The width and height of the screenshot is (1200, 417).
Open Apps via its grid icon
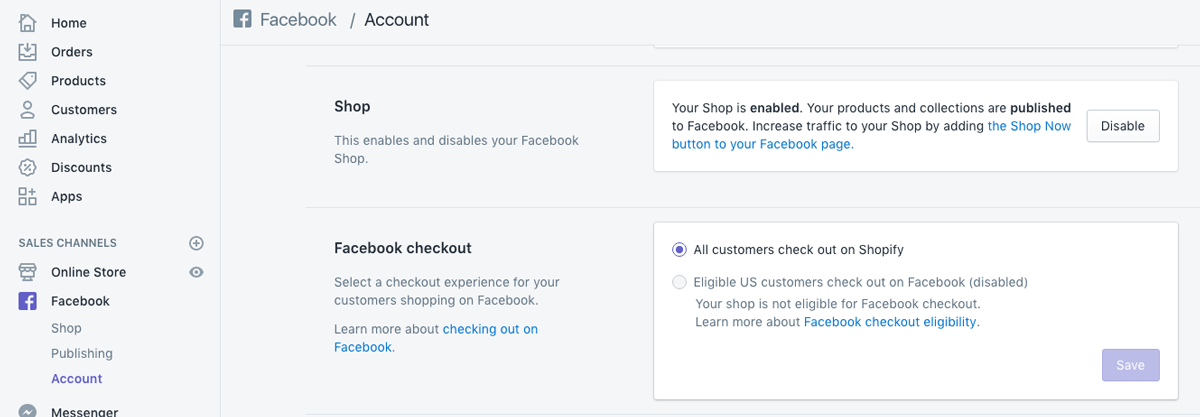pos(28,197)
